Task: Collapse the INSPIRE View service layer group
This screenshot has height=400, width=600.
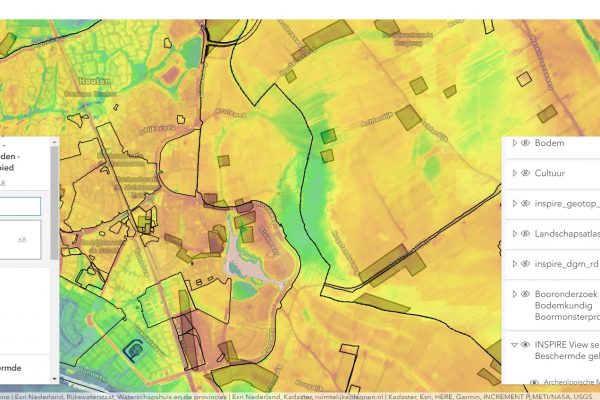Action: [514, 343]
